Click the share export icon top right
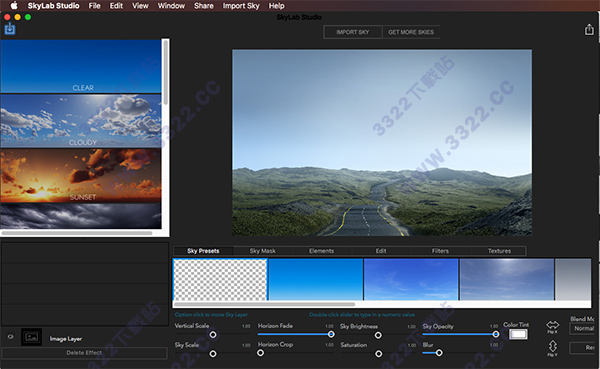600x369 pixels. (x=589, y=29)
